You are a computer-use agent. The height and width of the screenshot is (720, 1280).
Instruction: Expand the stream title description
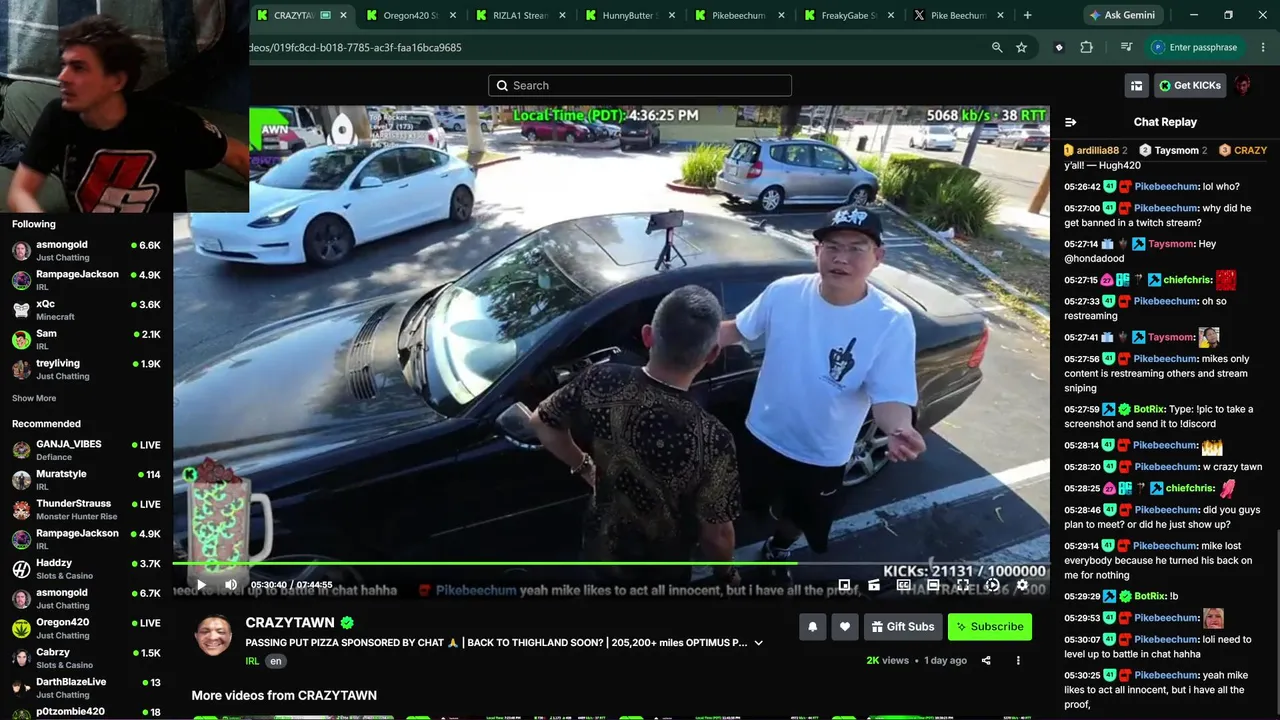pyautogui.click(x=759, y=643)
